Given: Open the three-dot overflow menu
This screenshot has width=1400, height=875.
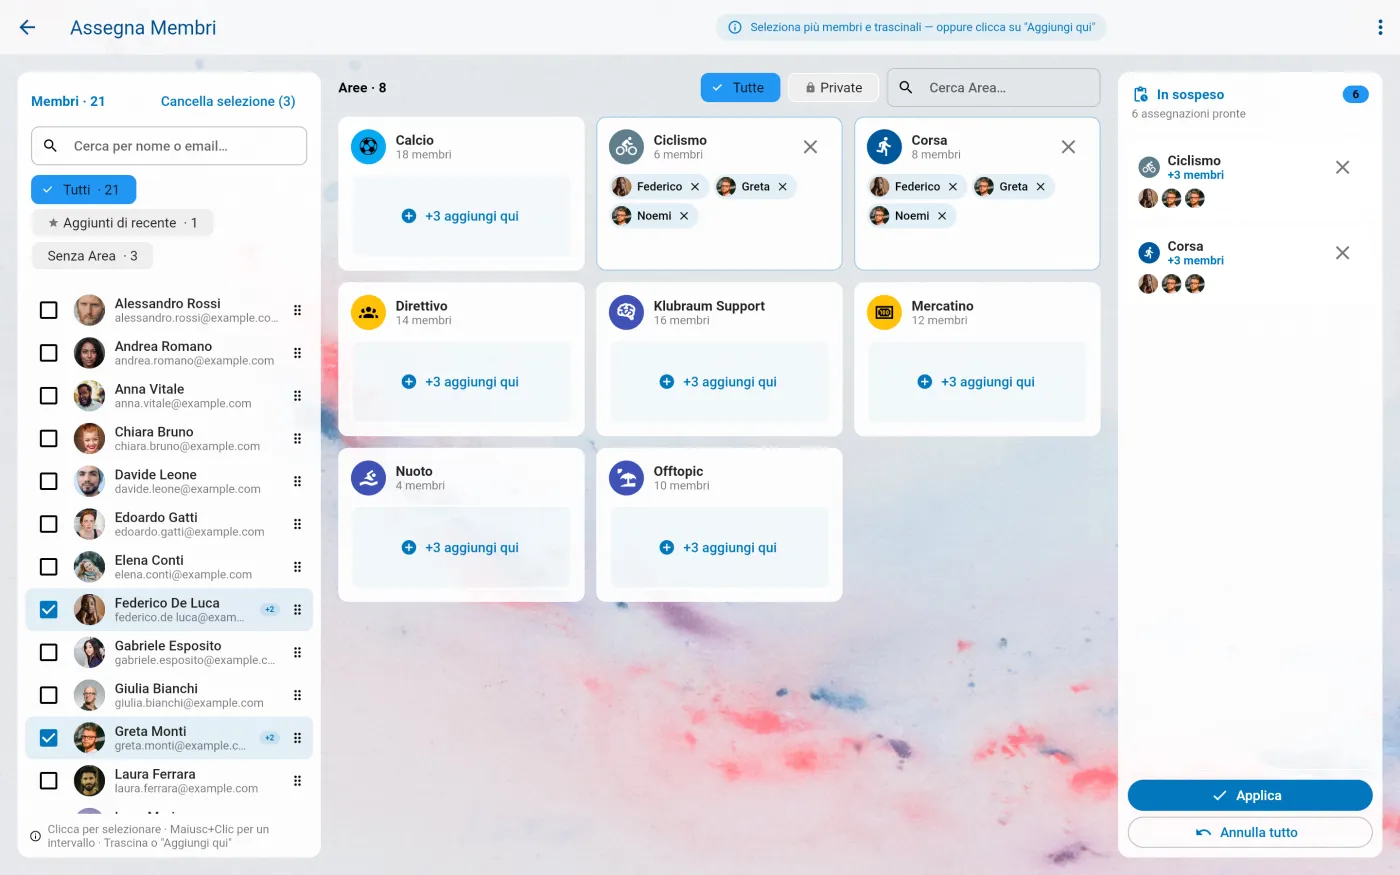Looking at the screenshot, I should 1380,28.
